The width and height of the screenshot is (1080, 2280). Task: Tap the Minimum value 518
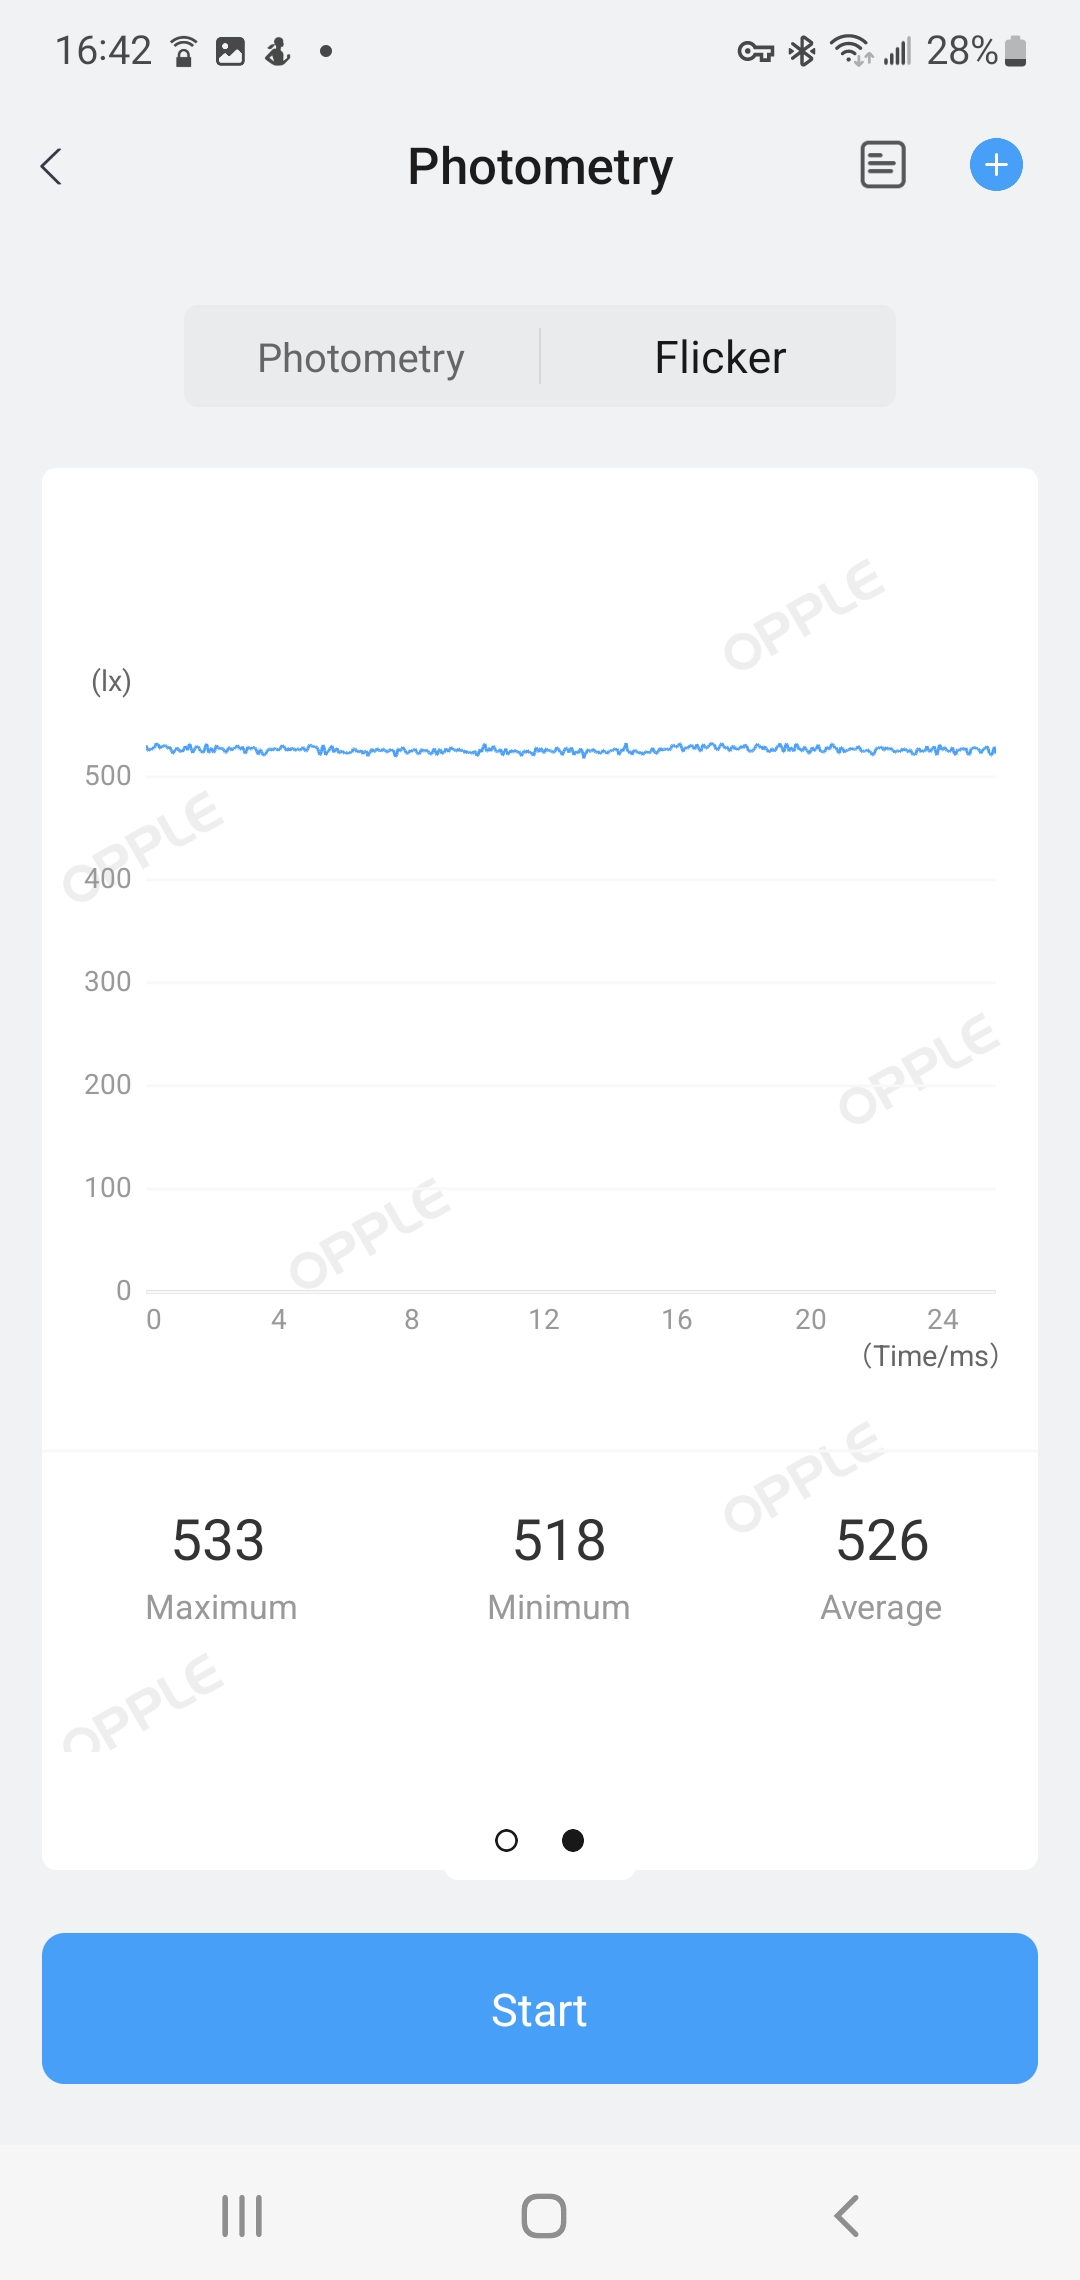pos(559,1540)
